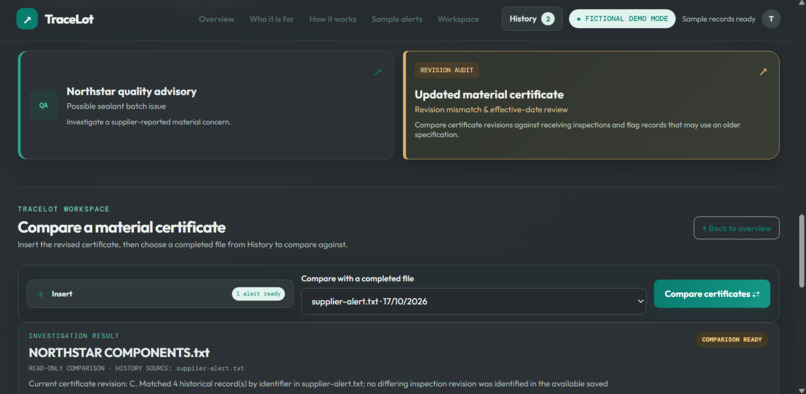Open the Updated material certificate card

[591, 105]
